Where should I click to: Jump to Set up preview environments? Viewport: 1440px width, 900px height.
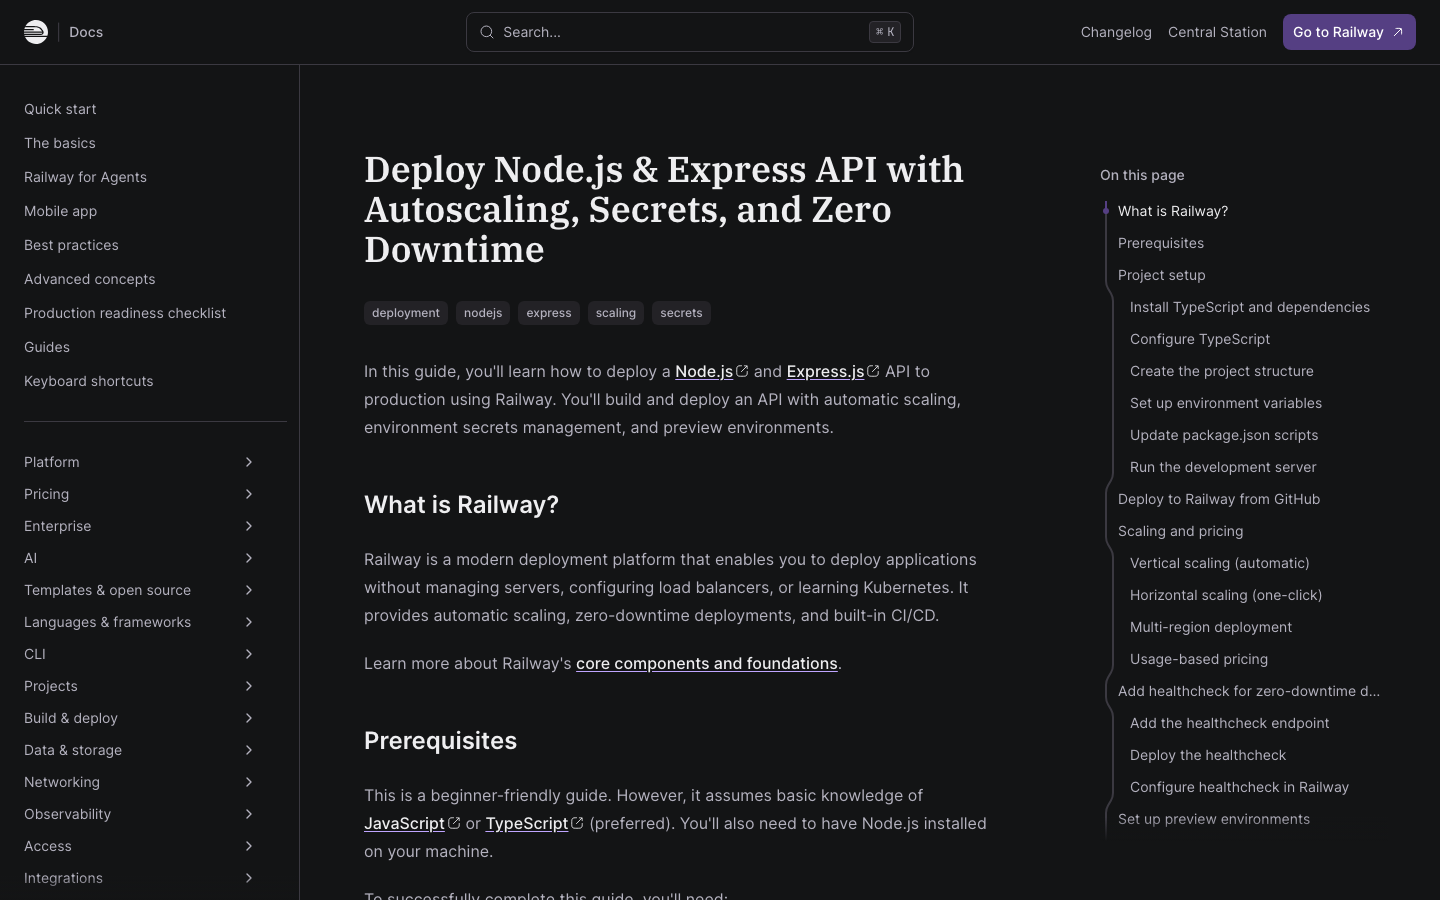tap(1214, 819)
